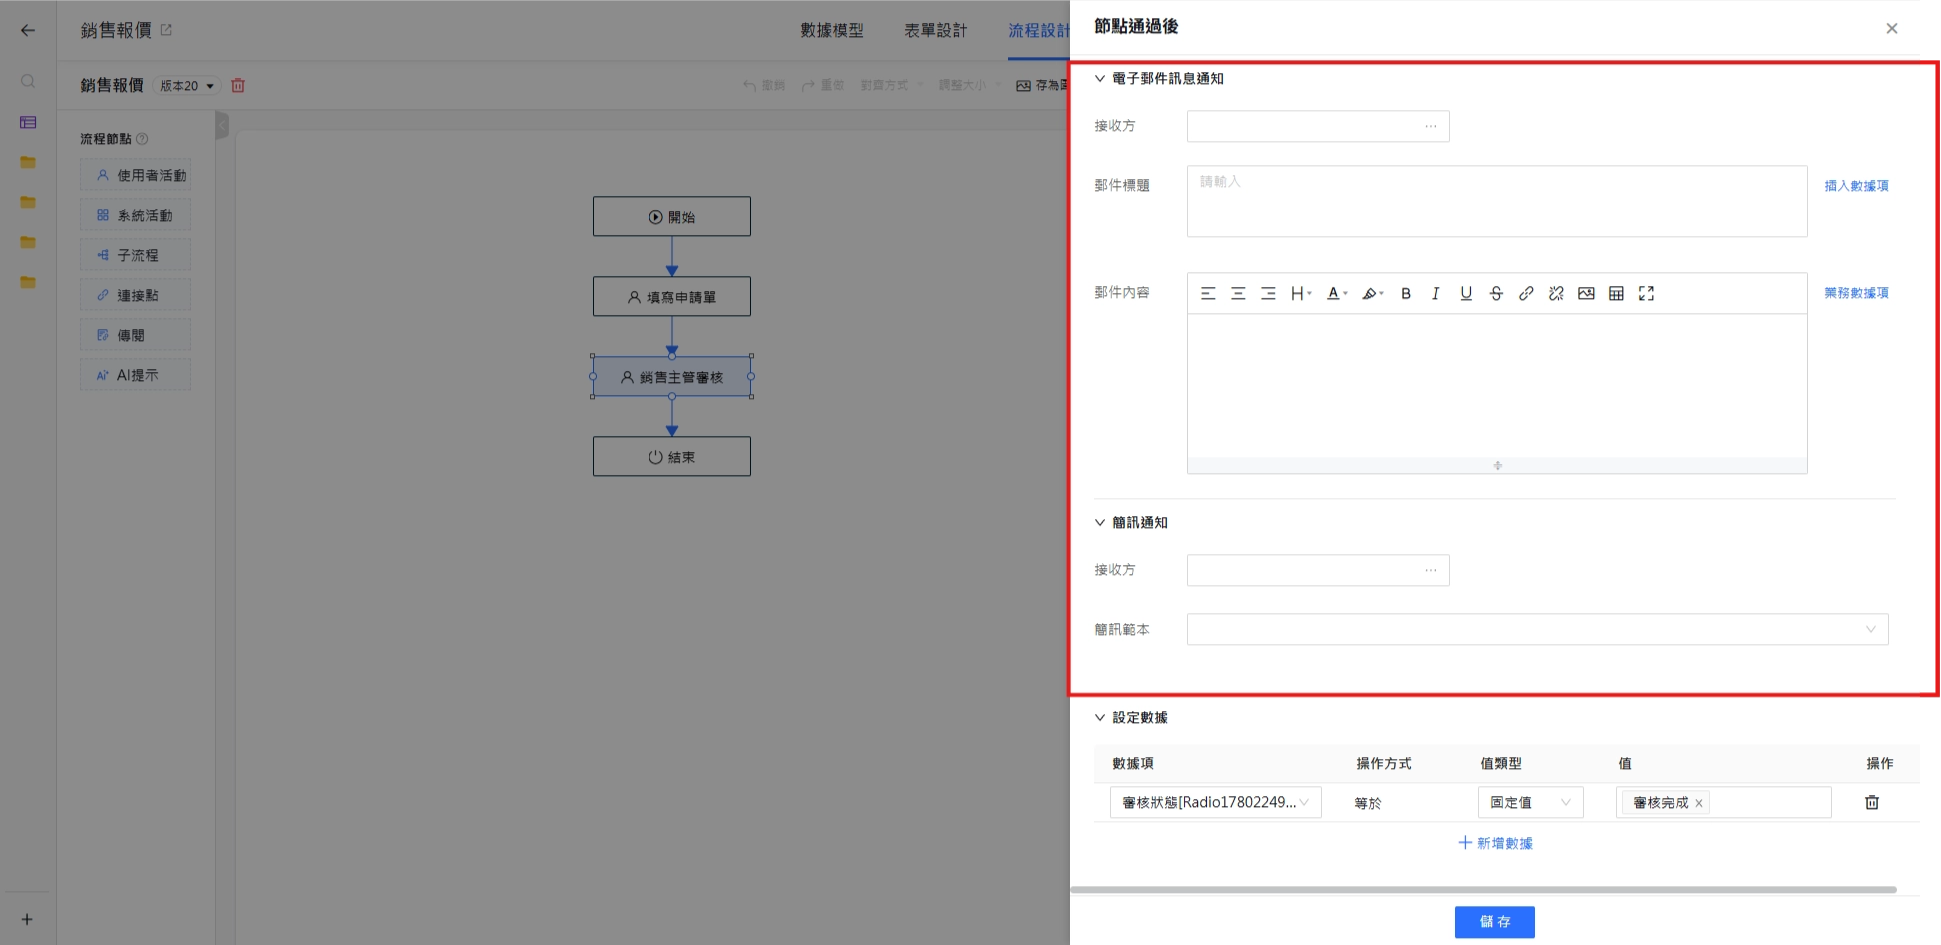The height and width of the screenshot is (945, 1941).
Task: Insert a table into email content
Action: pyautogui.click(x=1616, y=293)
